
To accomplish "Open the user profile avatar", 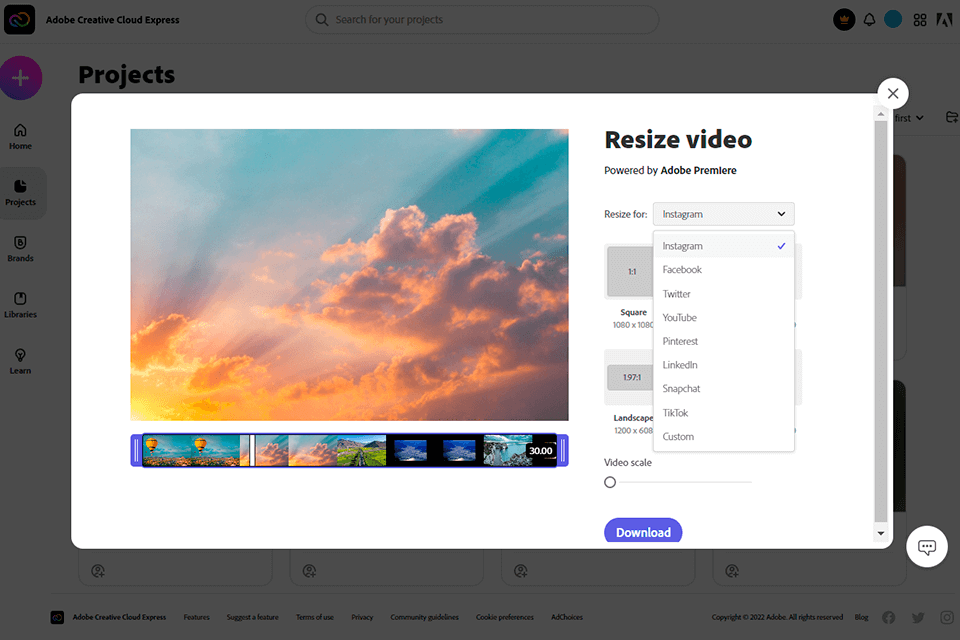I will [893, 20].
